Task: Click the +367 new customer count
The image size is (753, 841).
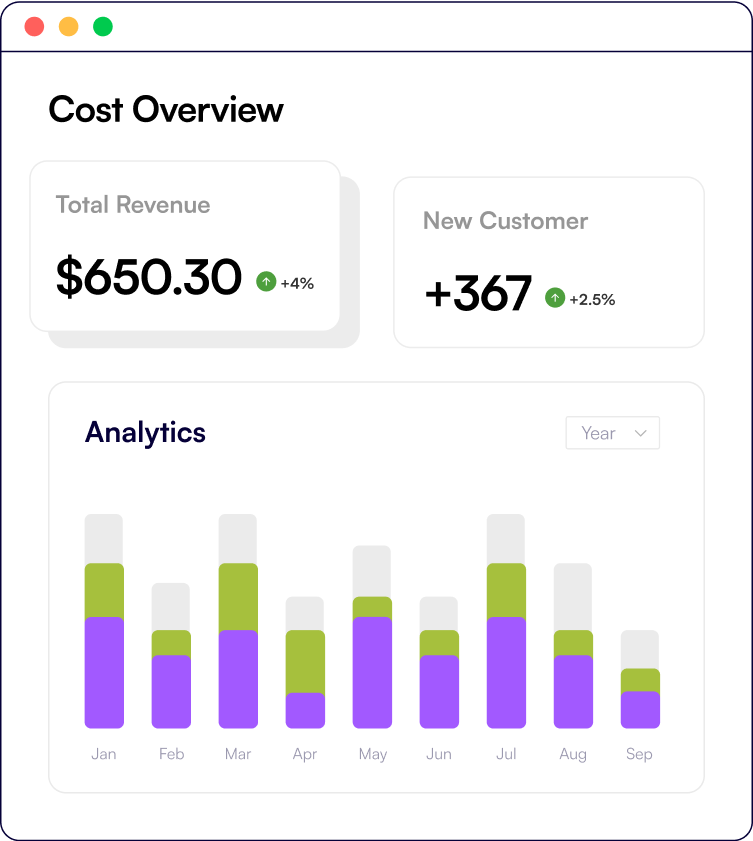Action: (478, 295)
